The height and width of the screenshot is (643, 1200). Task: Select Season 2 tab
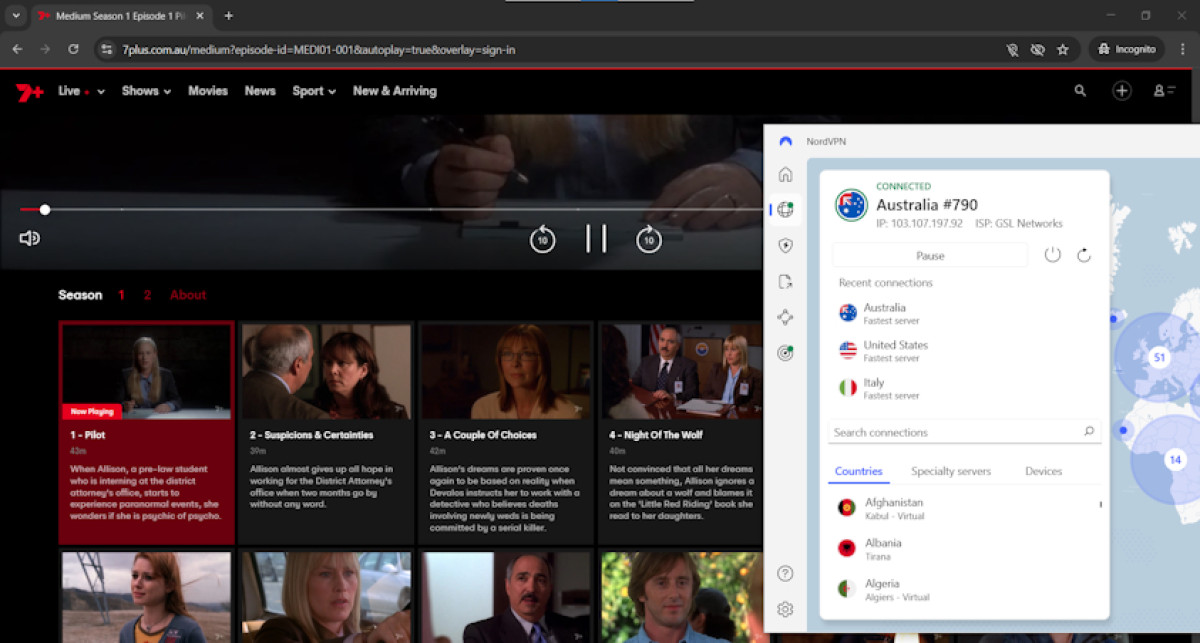(x=147, y=295)
